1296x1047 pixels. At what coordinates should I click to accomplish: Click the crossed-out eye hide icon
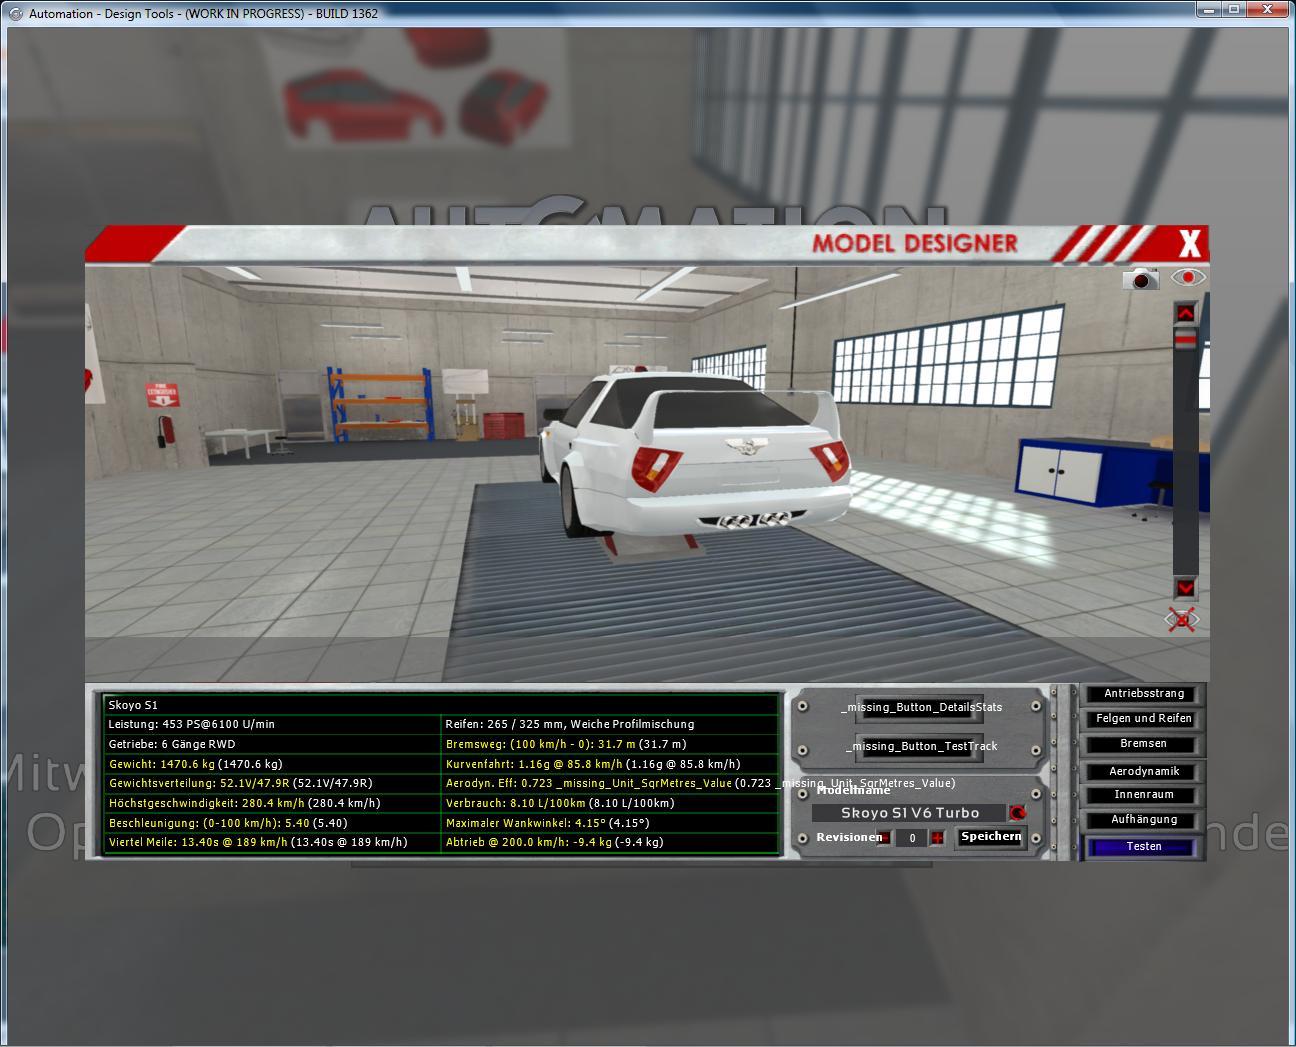pos(1182,620)
